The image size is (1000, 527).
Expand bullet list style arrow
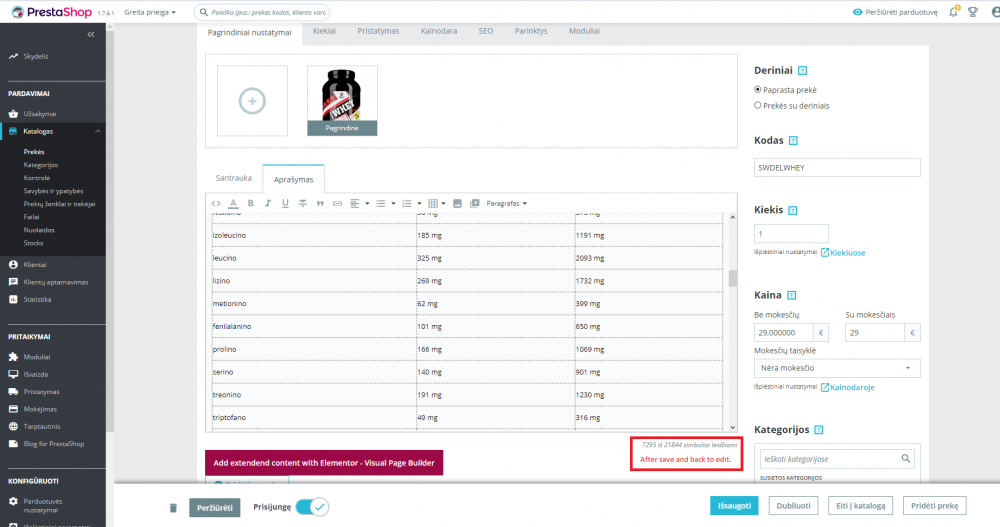tap(393, 204)
